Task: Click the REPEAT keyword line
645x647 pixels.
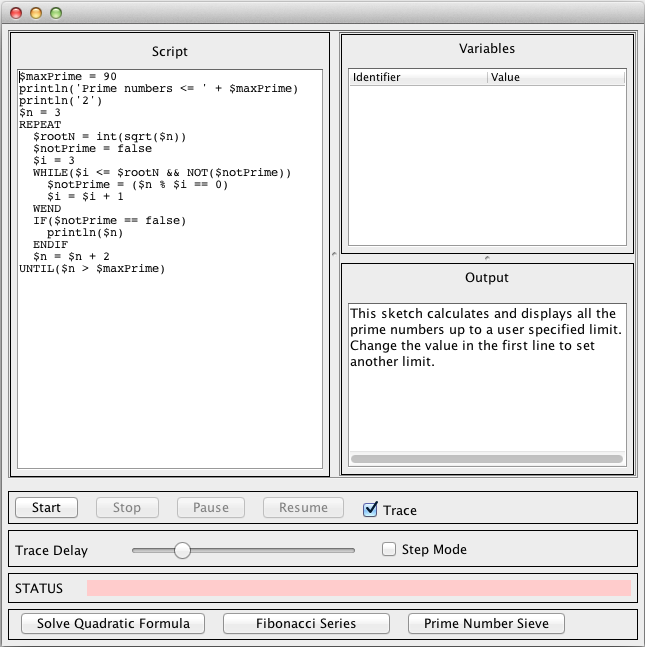Action: coord(40,124)
